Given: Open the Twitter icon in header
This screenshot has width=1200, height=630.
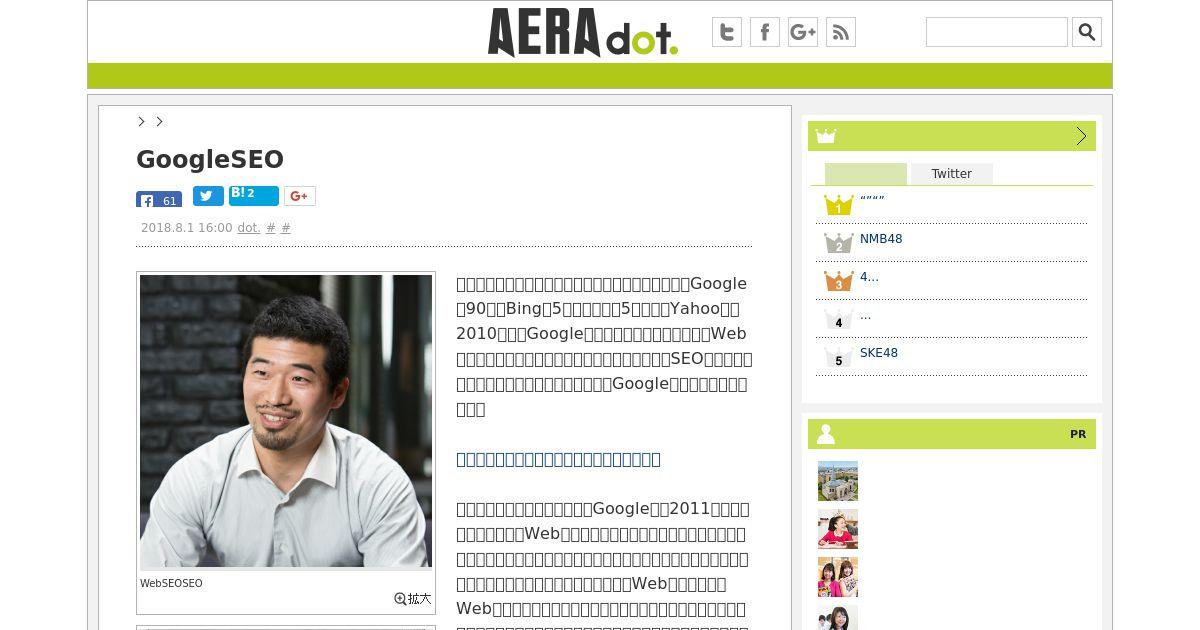Looking at the screenshot, I should tap(727, 32).
